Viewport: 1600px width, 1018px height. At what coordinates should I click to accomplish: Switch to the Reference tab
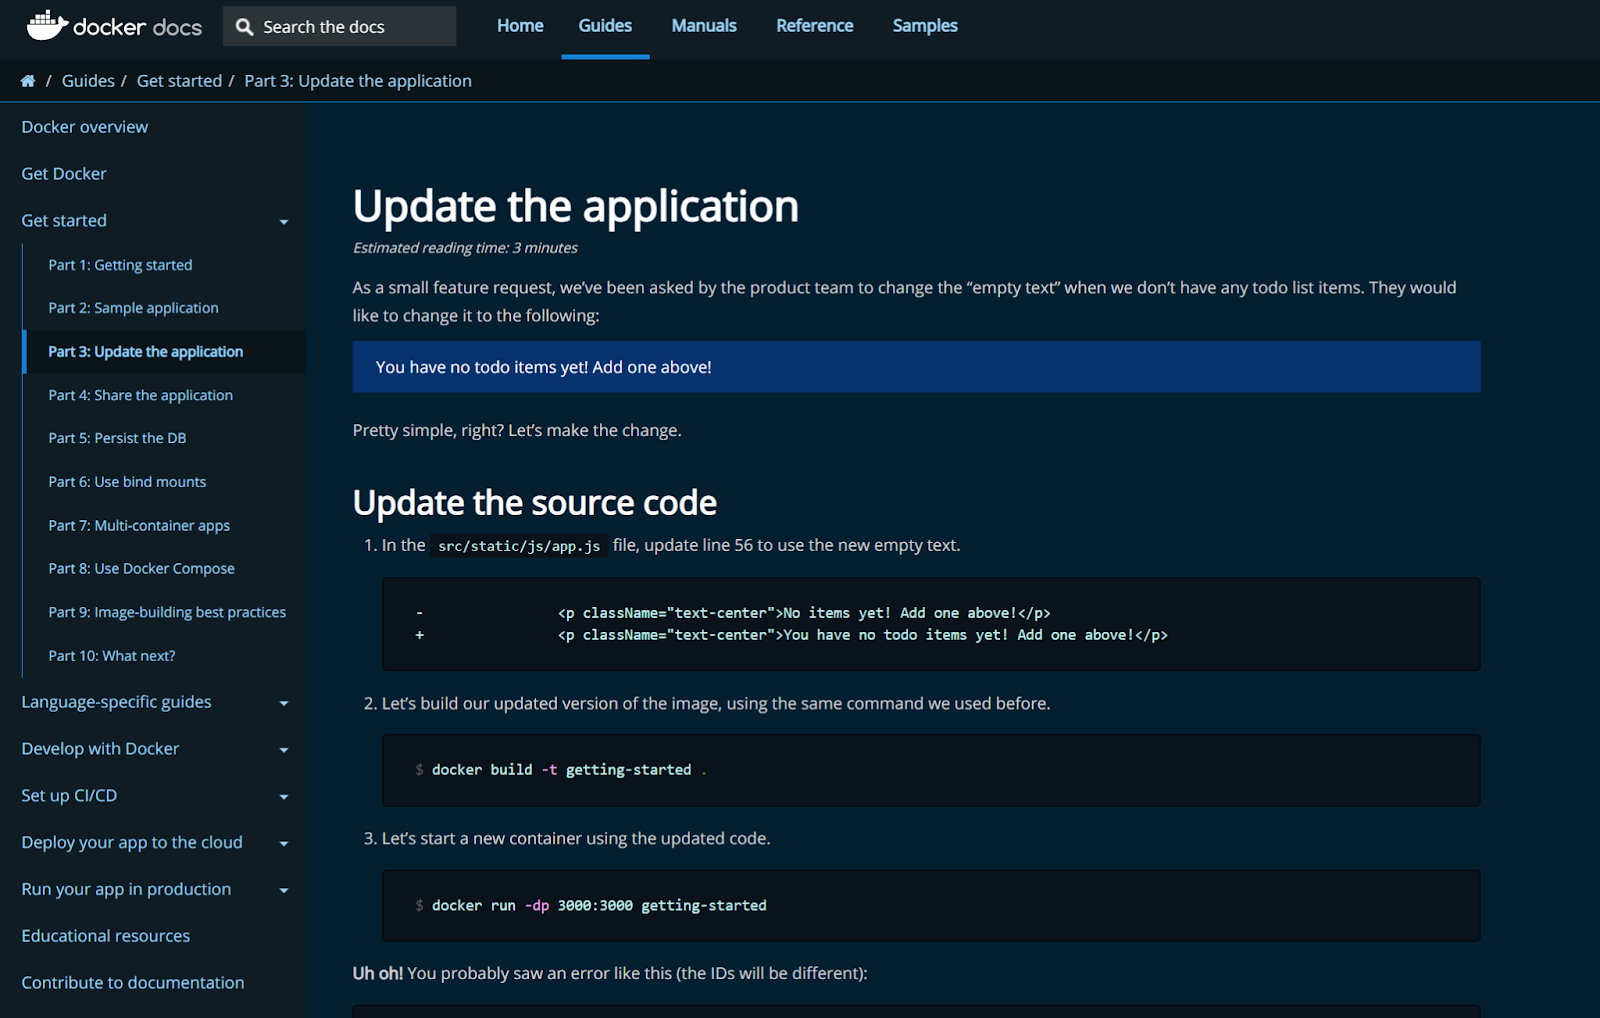point(814,25)
